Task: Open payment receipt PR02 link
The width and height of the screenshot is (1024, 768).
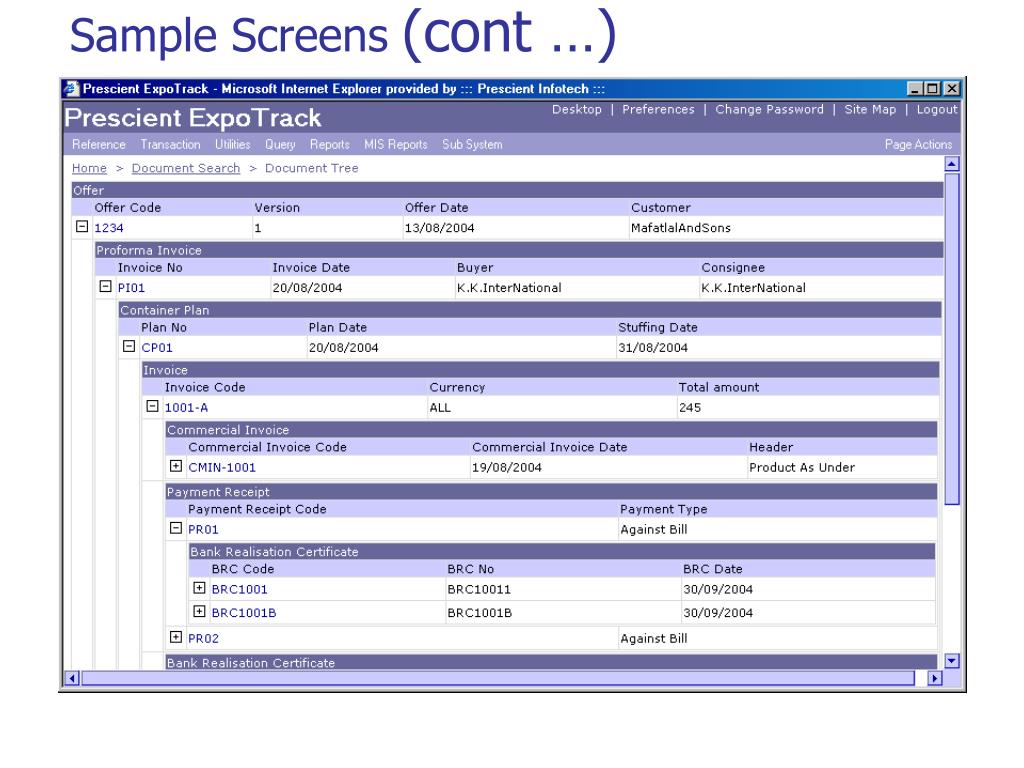Action: point(203,639)
